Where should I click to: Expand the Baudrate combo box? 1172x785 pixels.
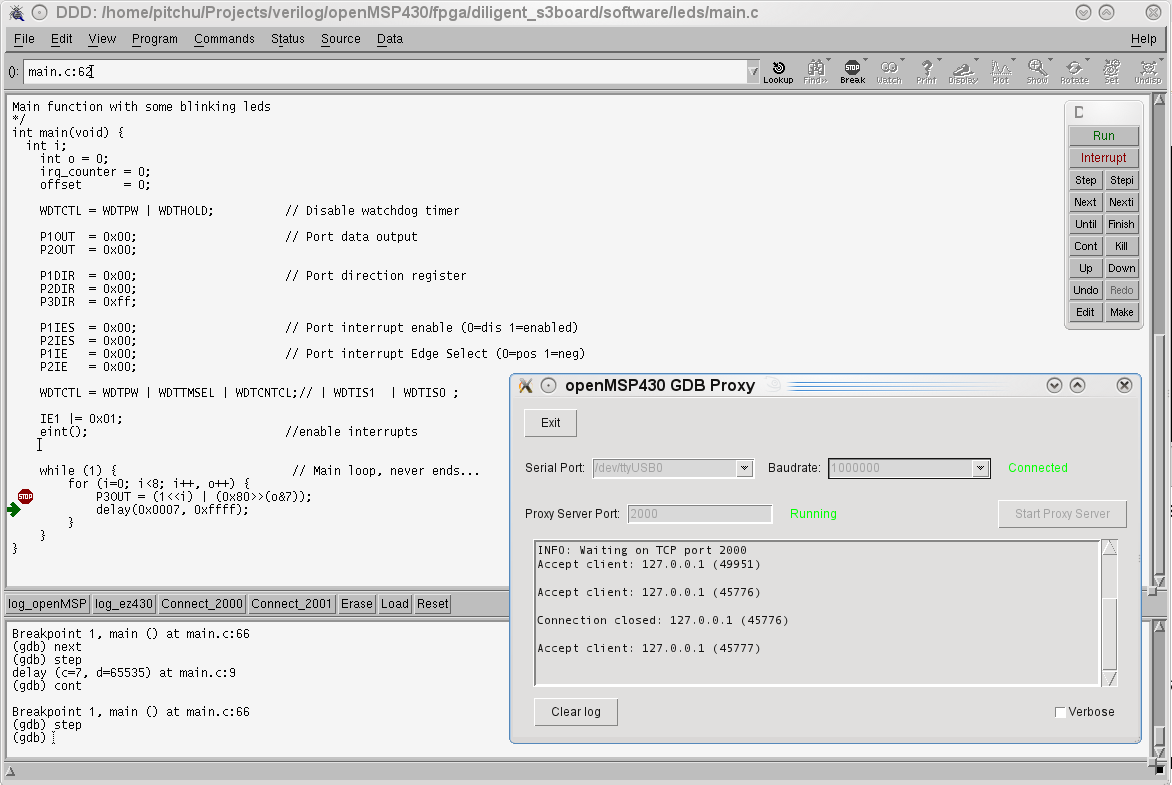[x=981, y=468]
